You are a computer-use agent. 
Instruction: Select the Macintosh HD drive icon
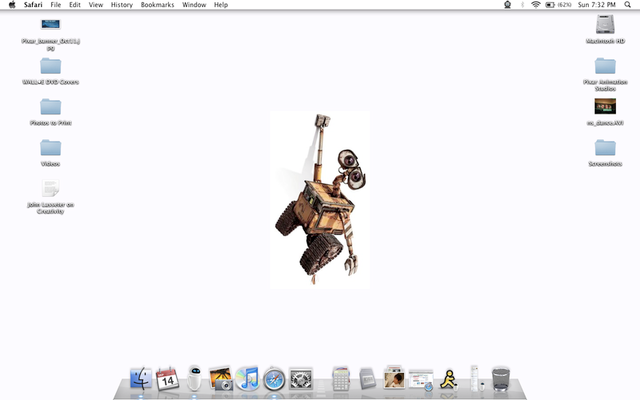pyautogui.click(x=604, y=24)
